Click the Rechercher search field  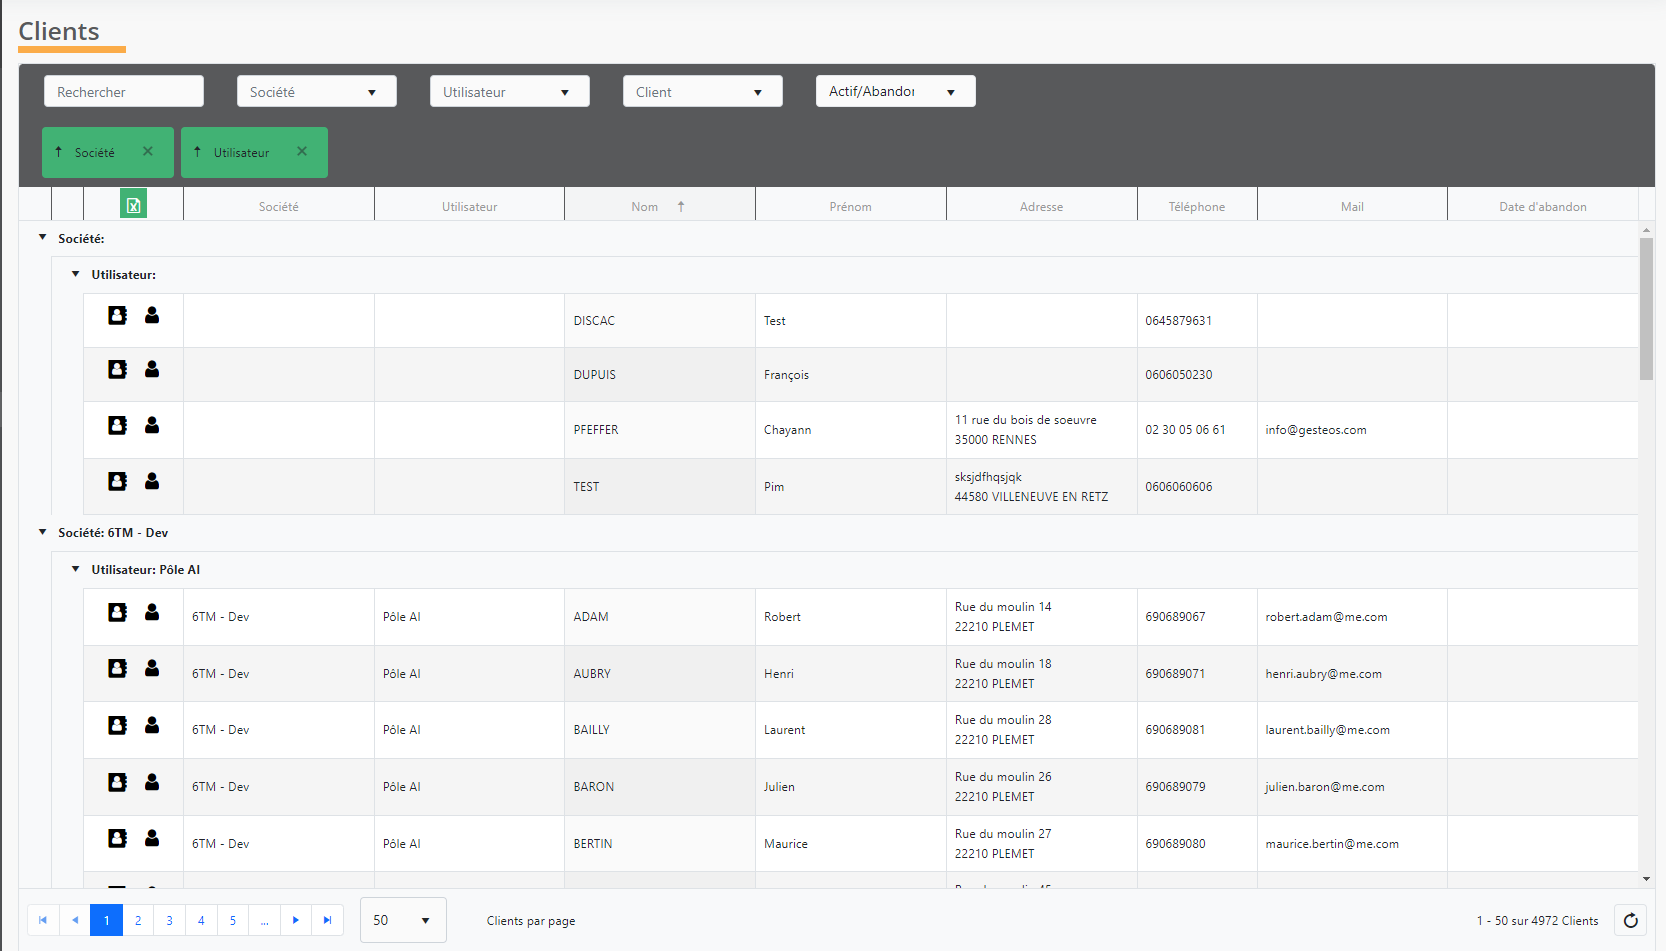[x=124, y=92]
